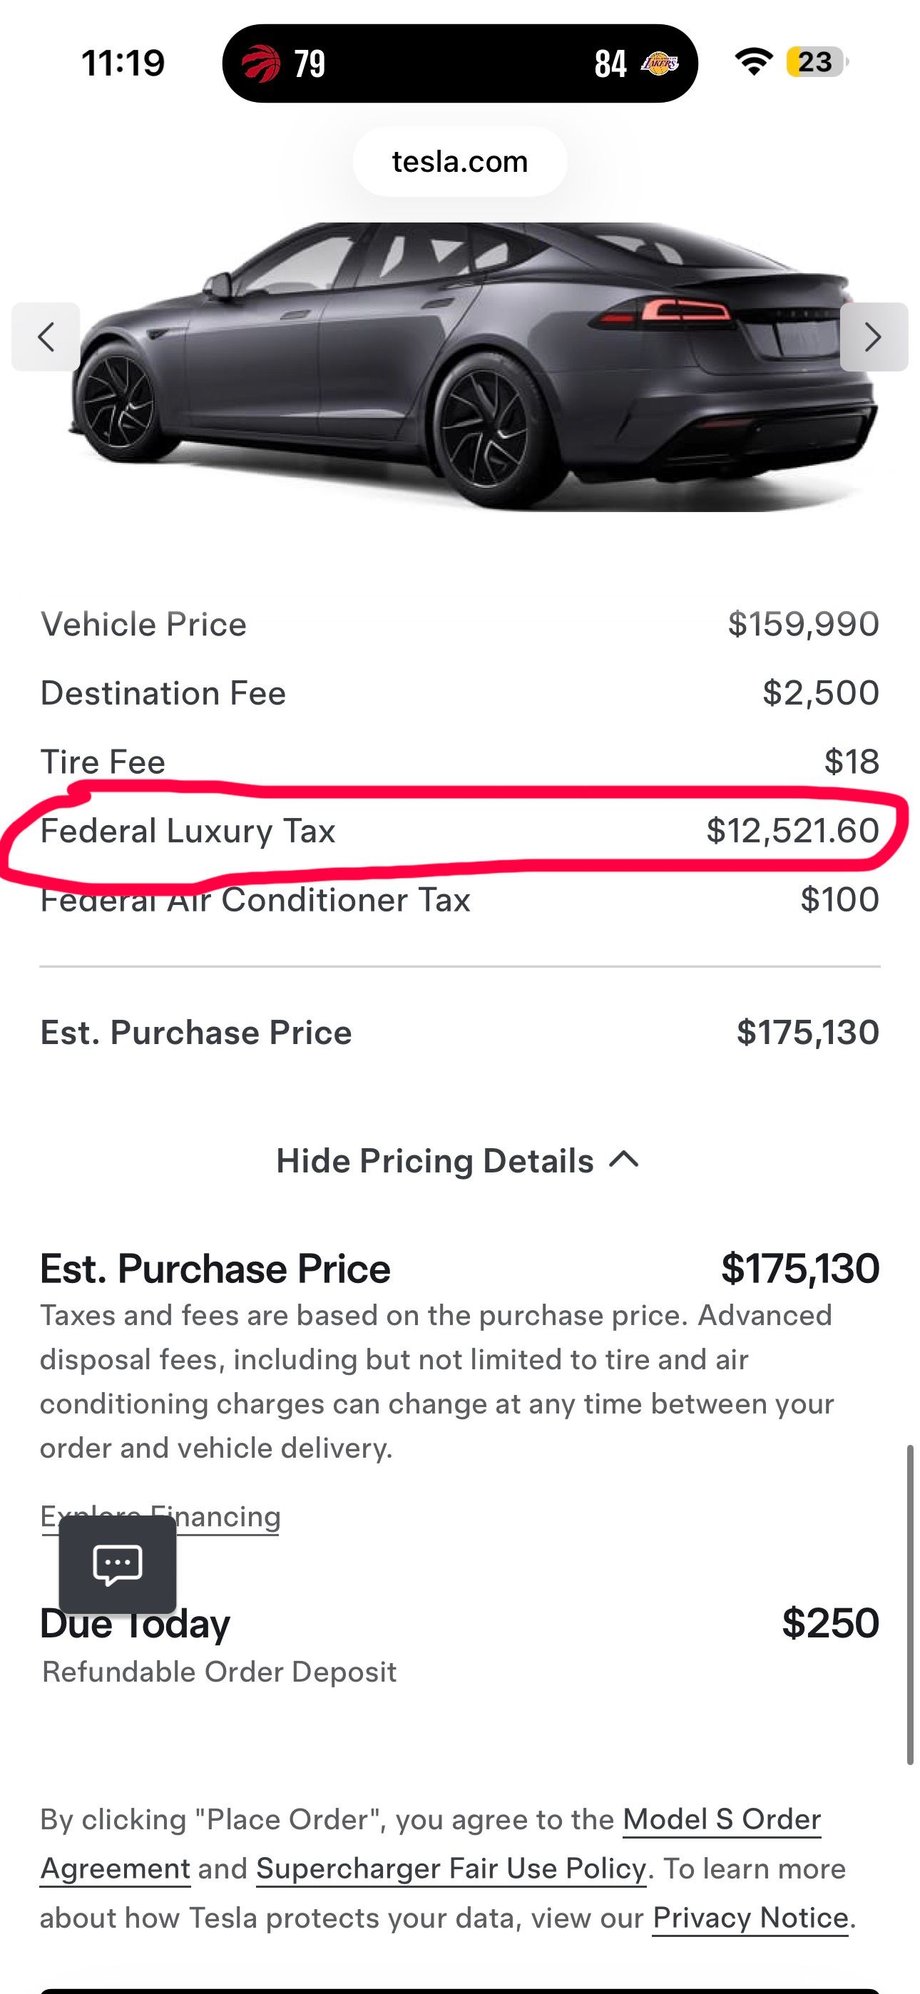This screenshot has height=1994, width=920.
Task: Tap the Lakers logo in the live score
Action: point(660,64)
